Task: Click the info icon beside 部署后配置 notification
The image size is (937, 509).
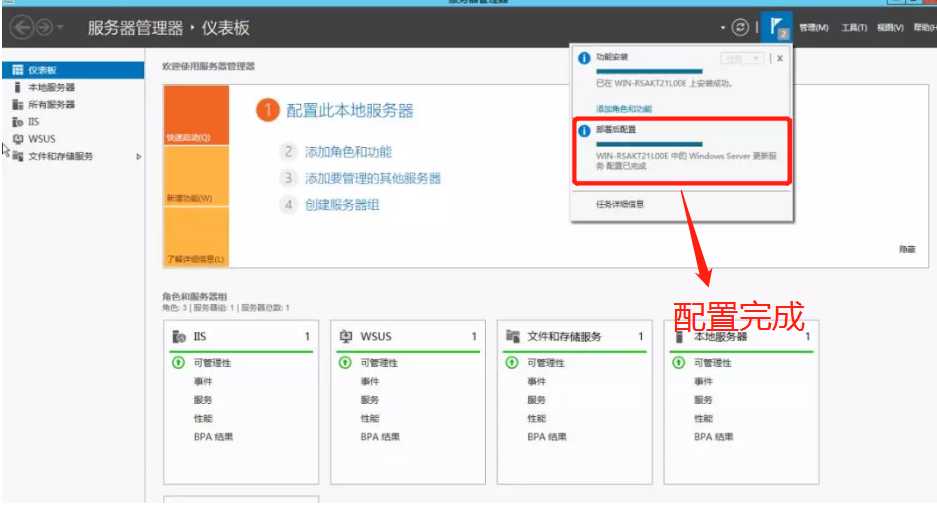Action: (x=584, y=131)
